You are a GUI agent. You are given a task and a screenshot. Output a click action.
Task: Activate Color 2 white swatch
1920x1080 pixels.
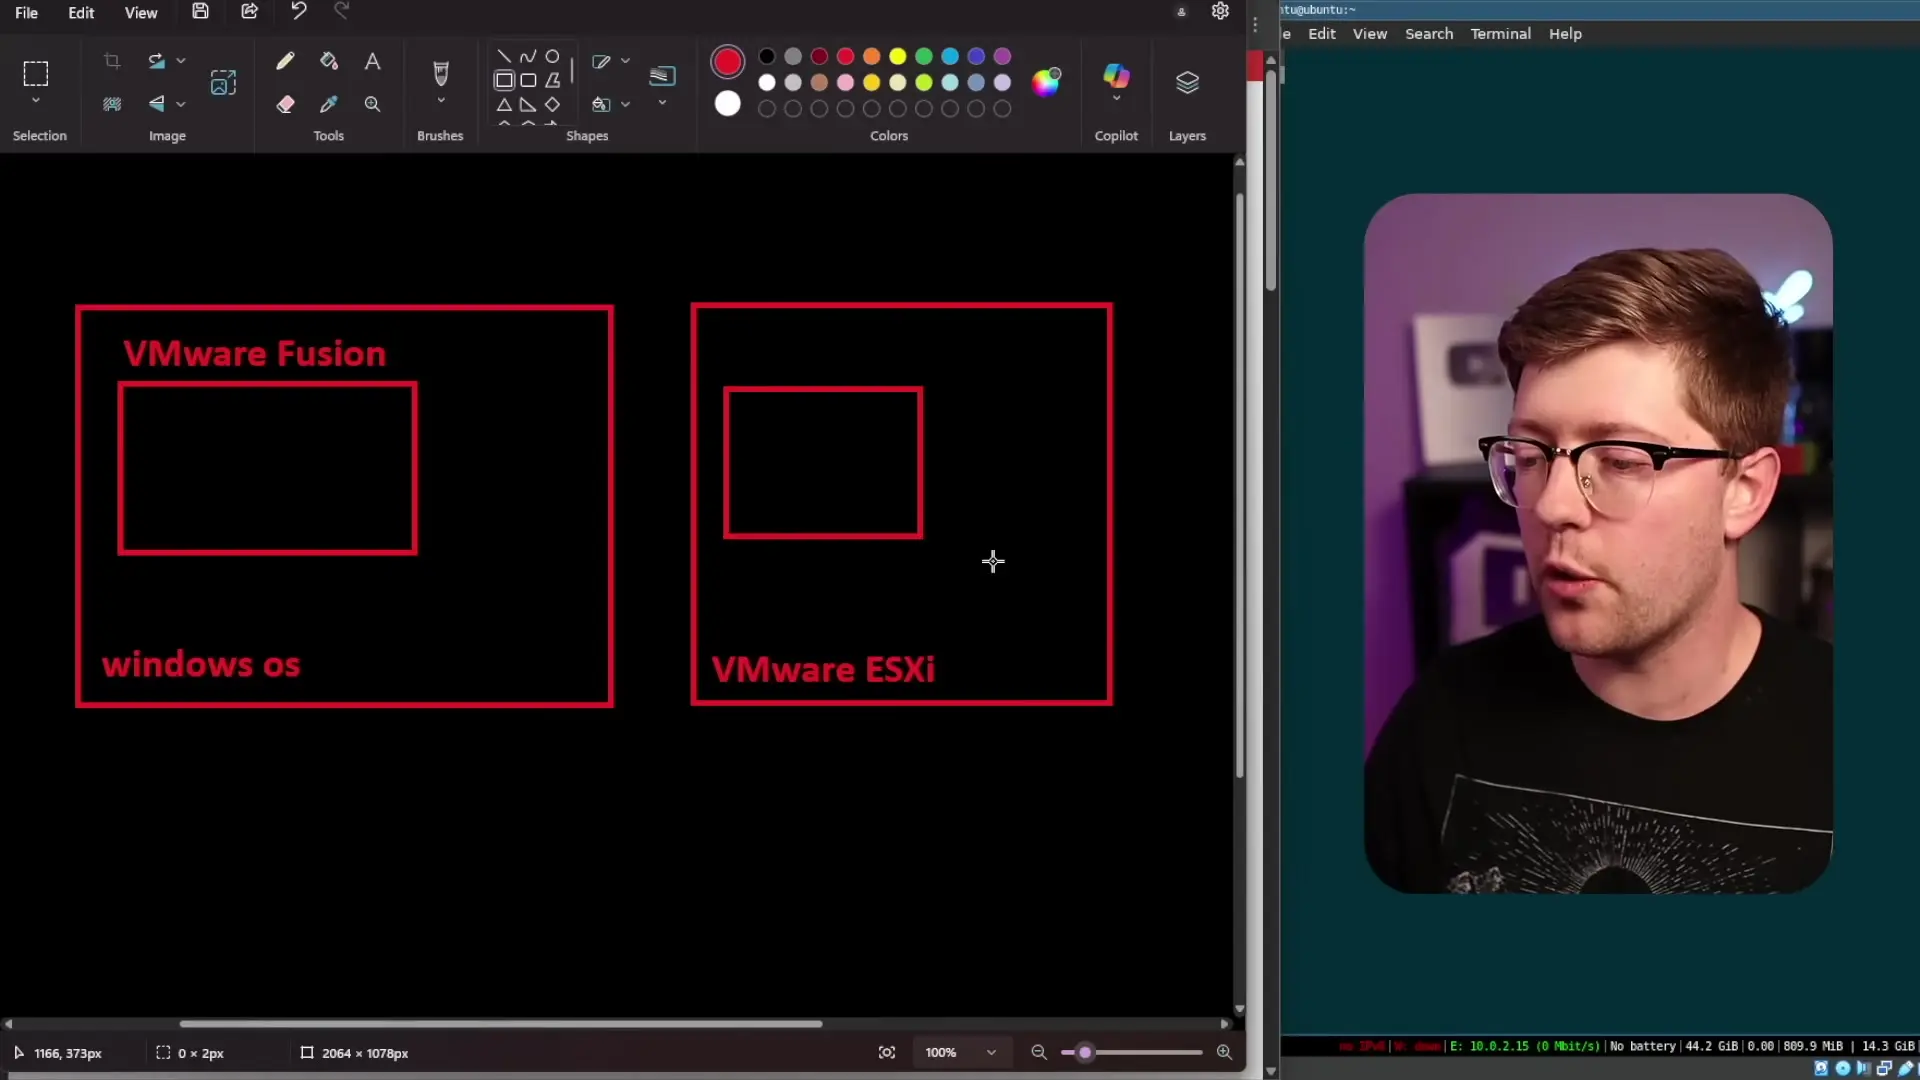tap(727, 104)
